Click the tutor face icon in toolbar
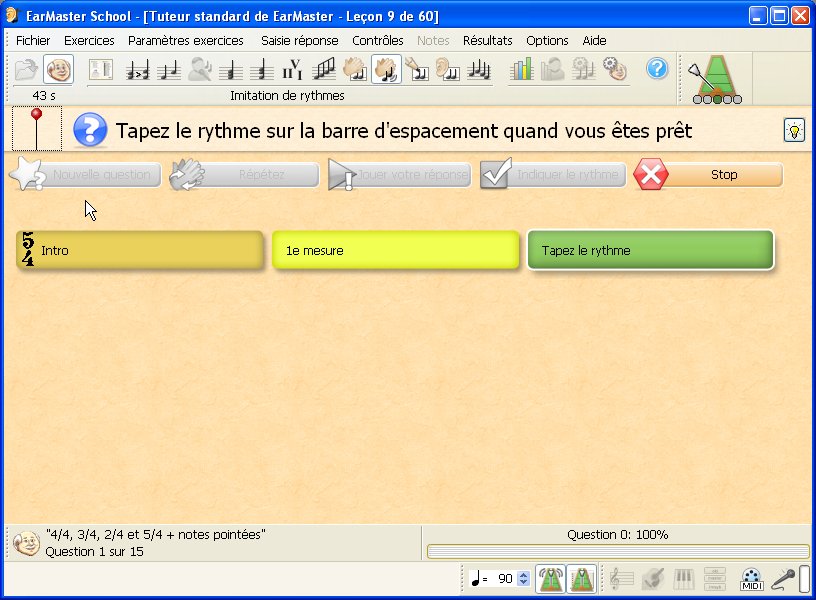This screenshot has height=600, width=816. (x=59, y=70)
